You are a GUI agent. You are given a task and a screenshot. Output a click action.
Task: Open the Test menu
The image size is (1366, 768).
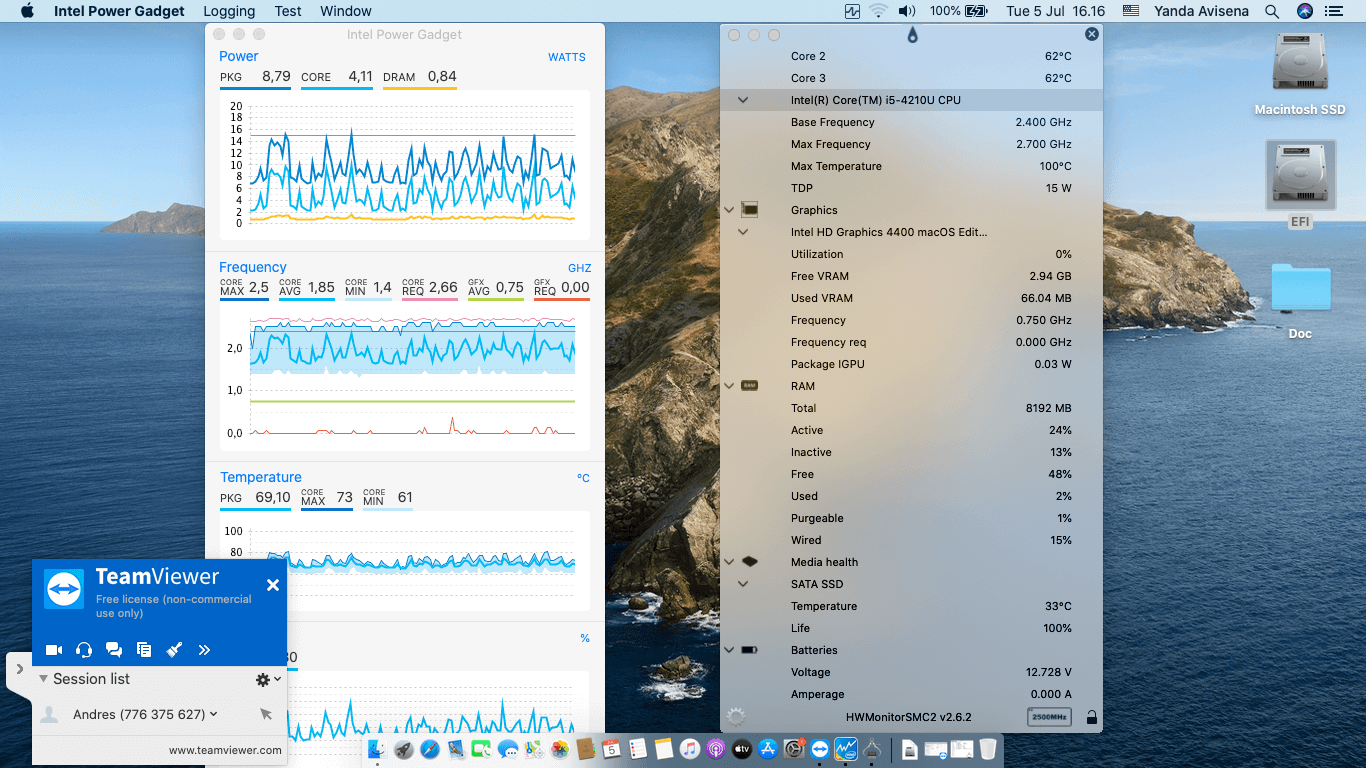[x=288, y=11]
